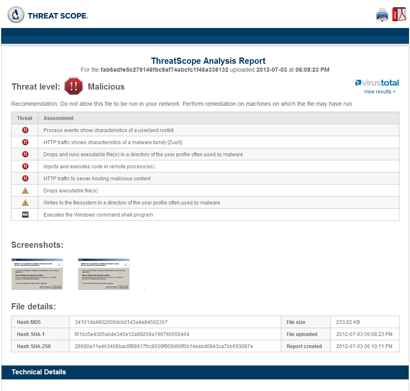Image resolution: width=410 pixels, height=391 pixels.
Task: Select 'HTTP traffic to server hosting malicious content'
Action: [97, 178]
